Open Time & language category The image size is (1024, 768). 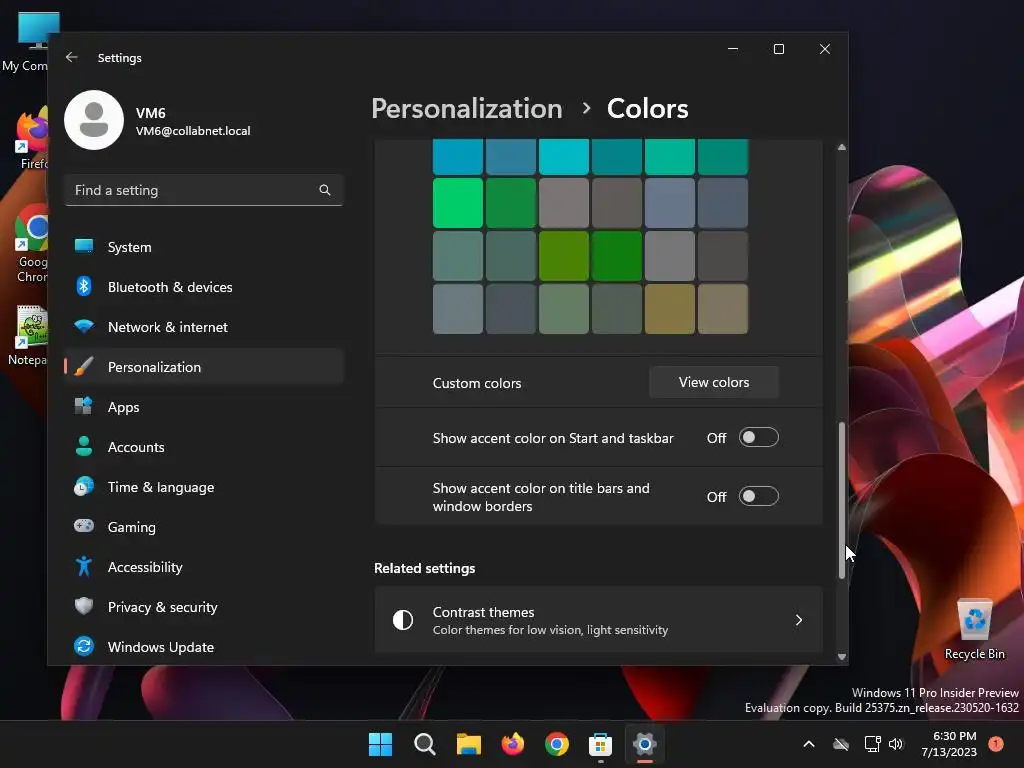[x=204, y=487]
